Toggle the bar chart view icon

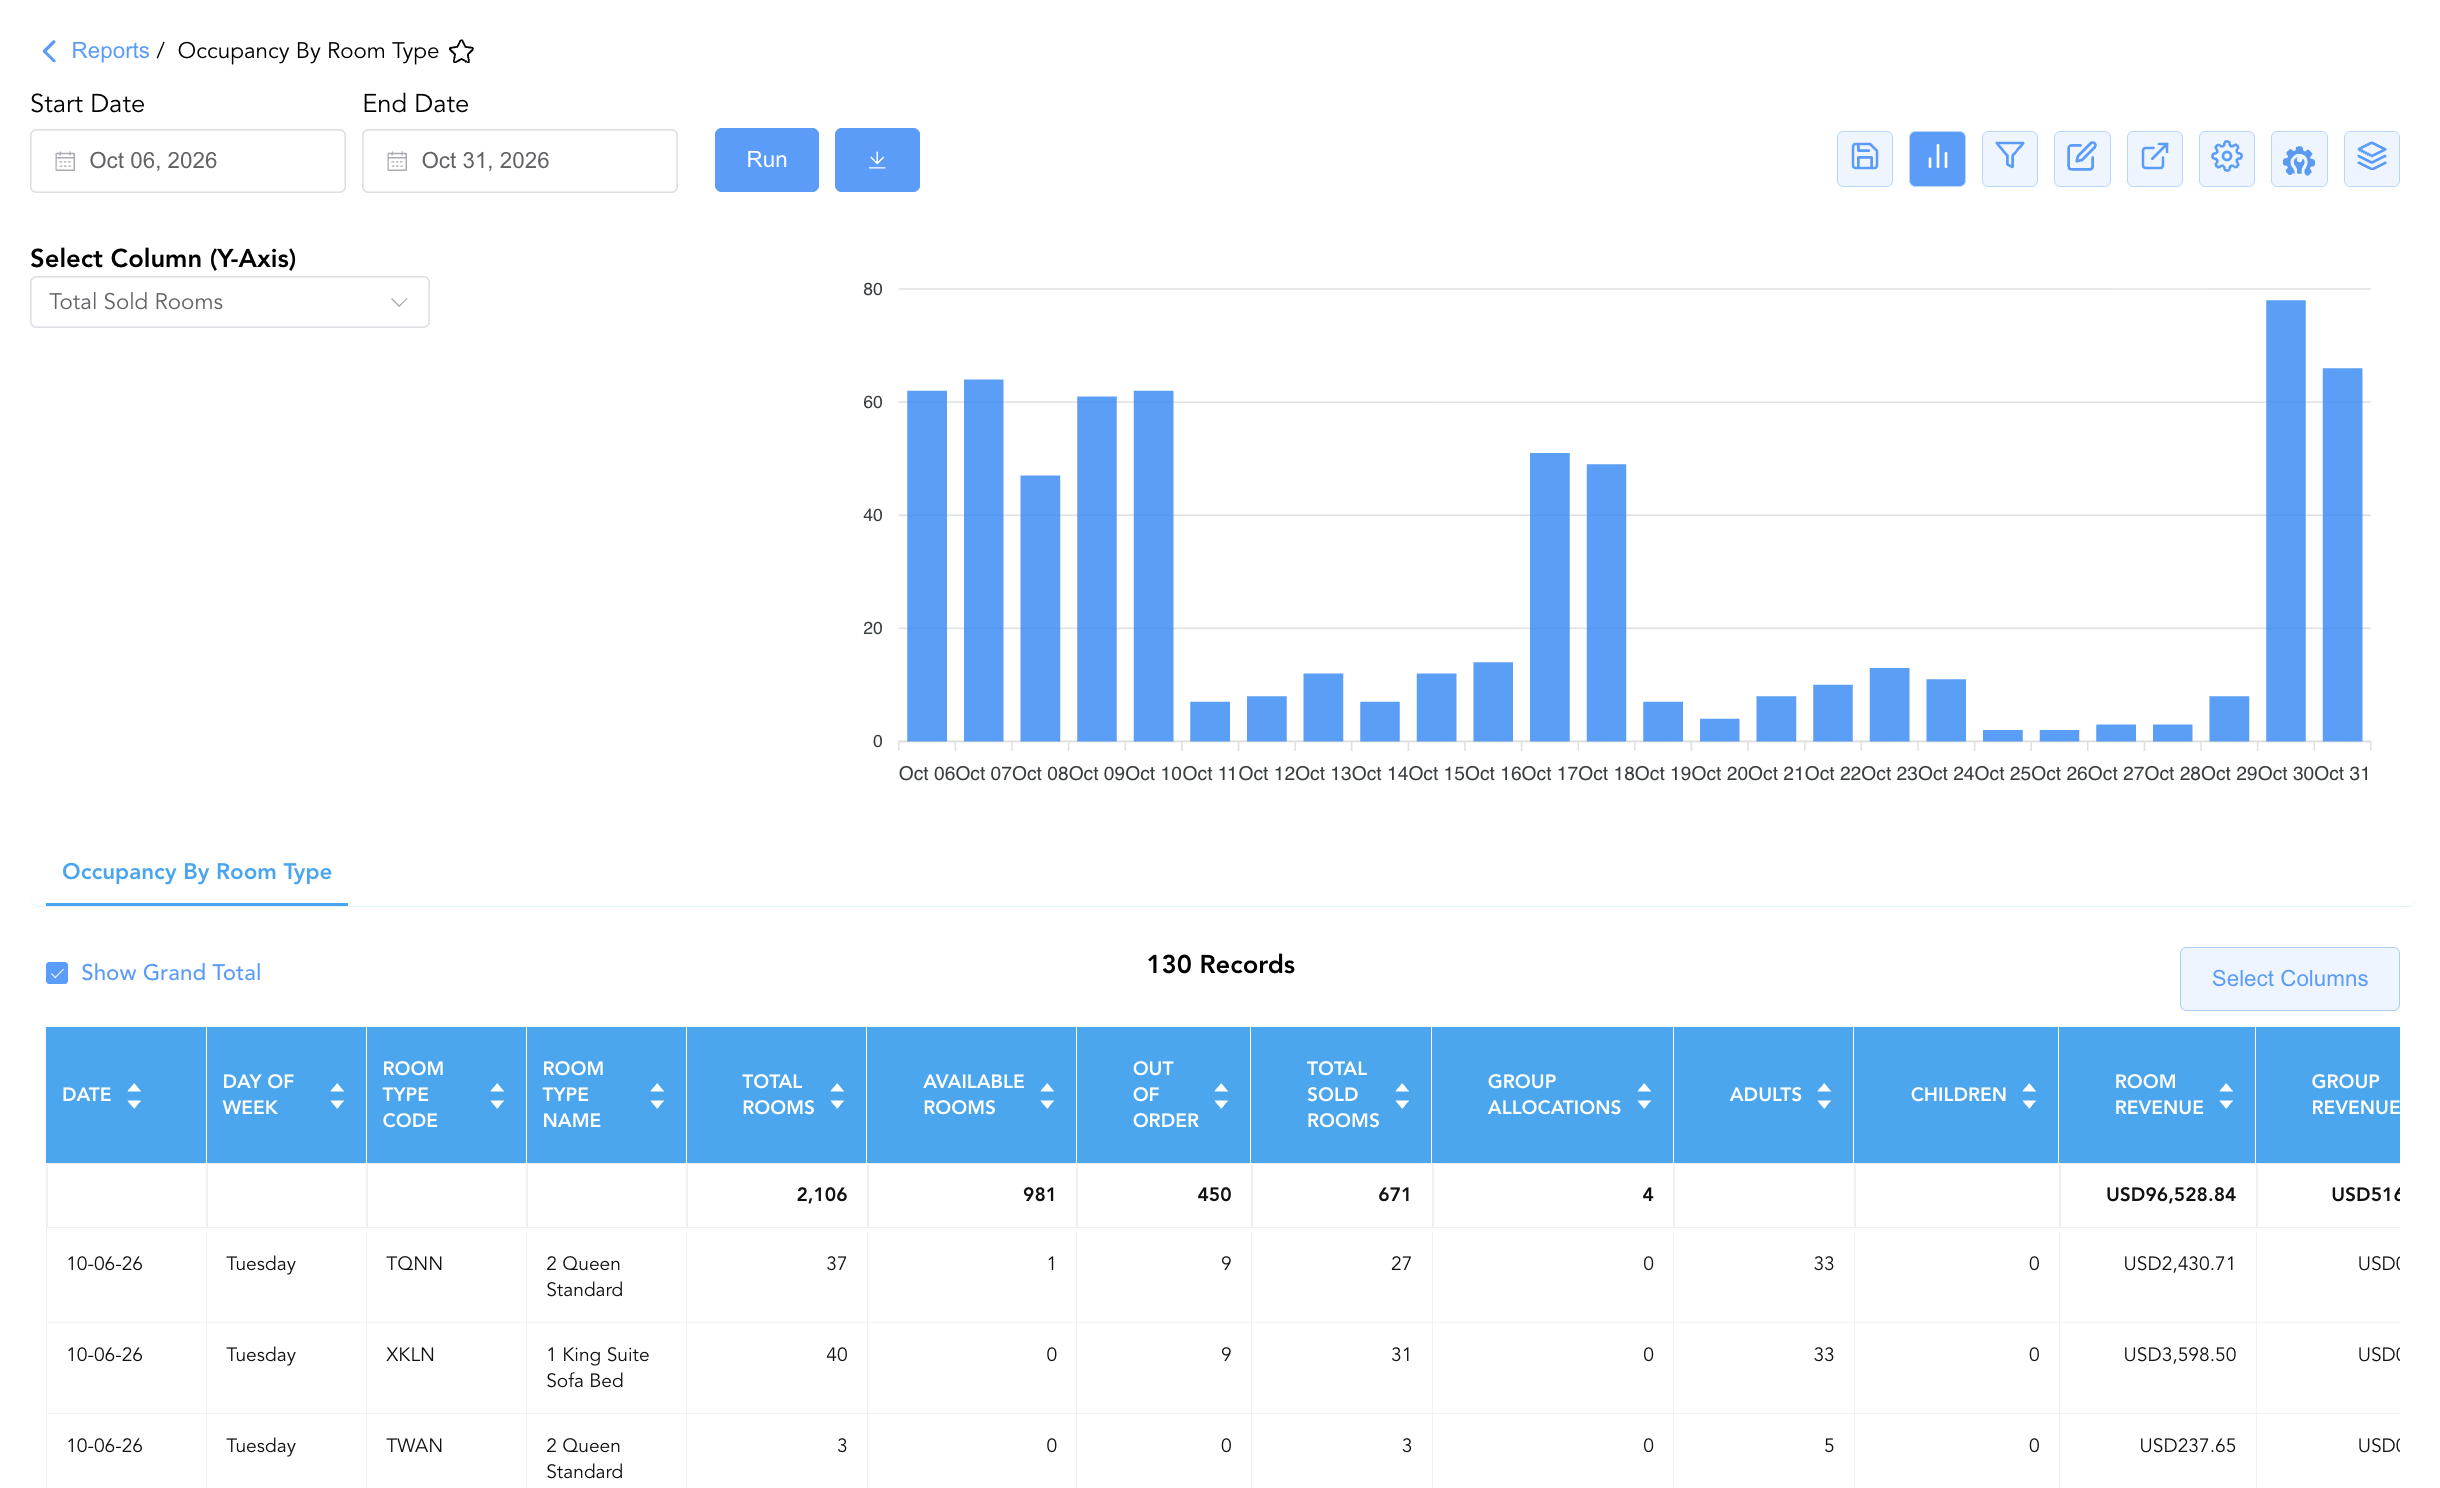[x=1937, y=158]
